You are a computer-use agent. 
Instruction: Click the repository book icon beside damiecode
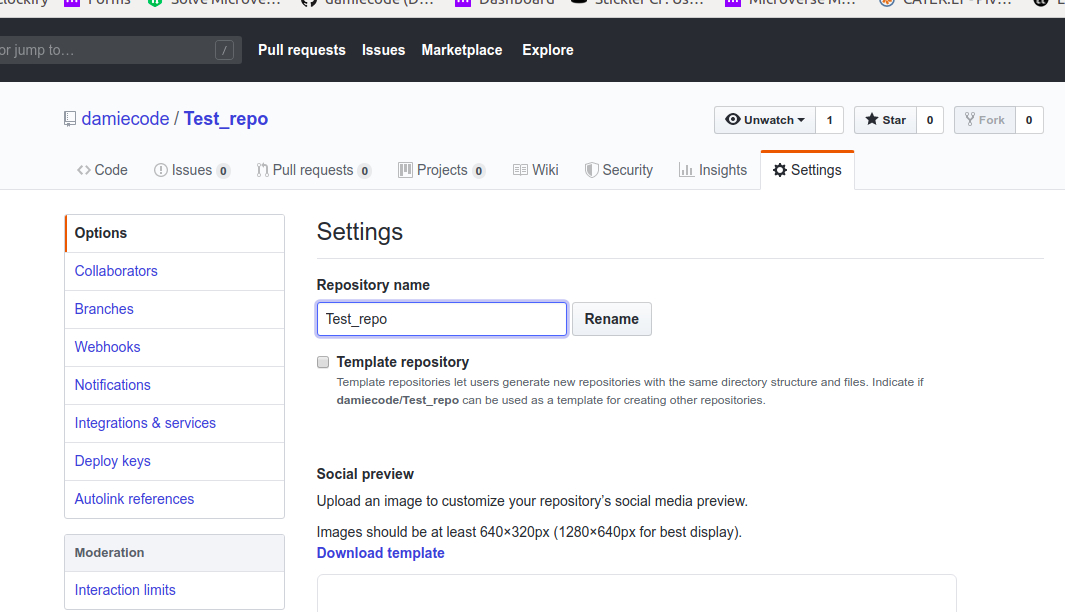click(x=70, y=119)
